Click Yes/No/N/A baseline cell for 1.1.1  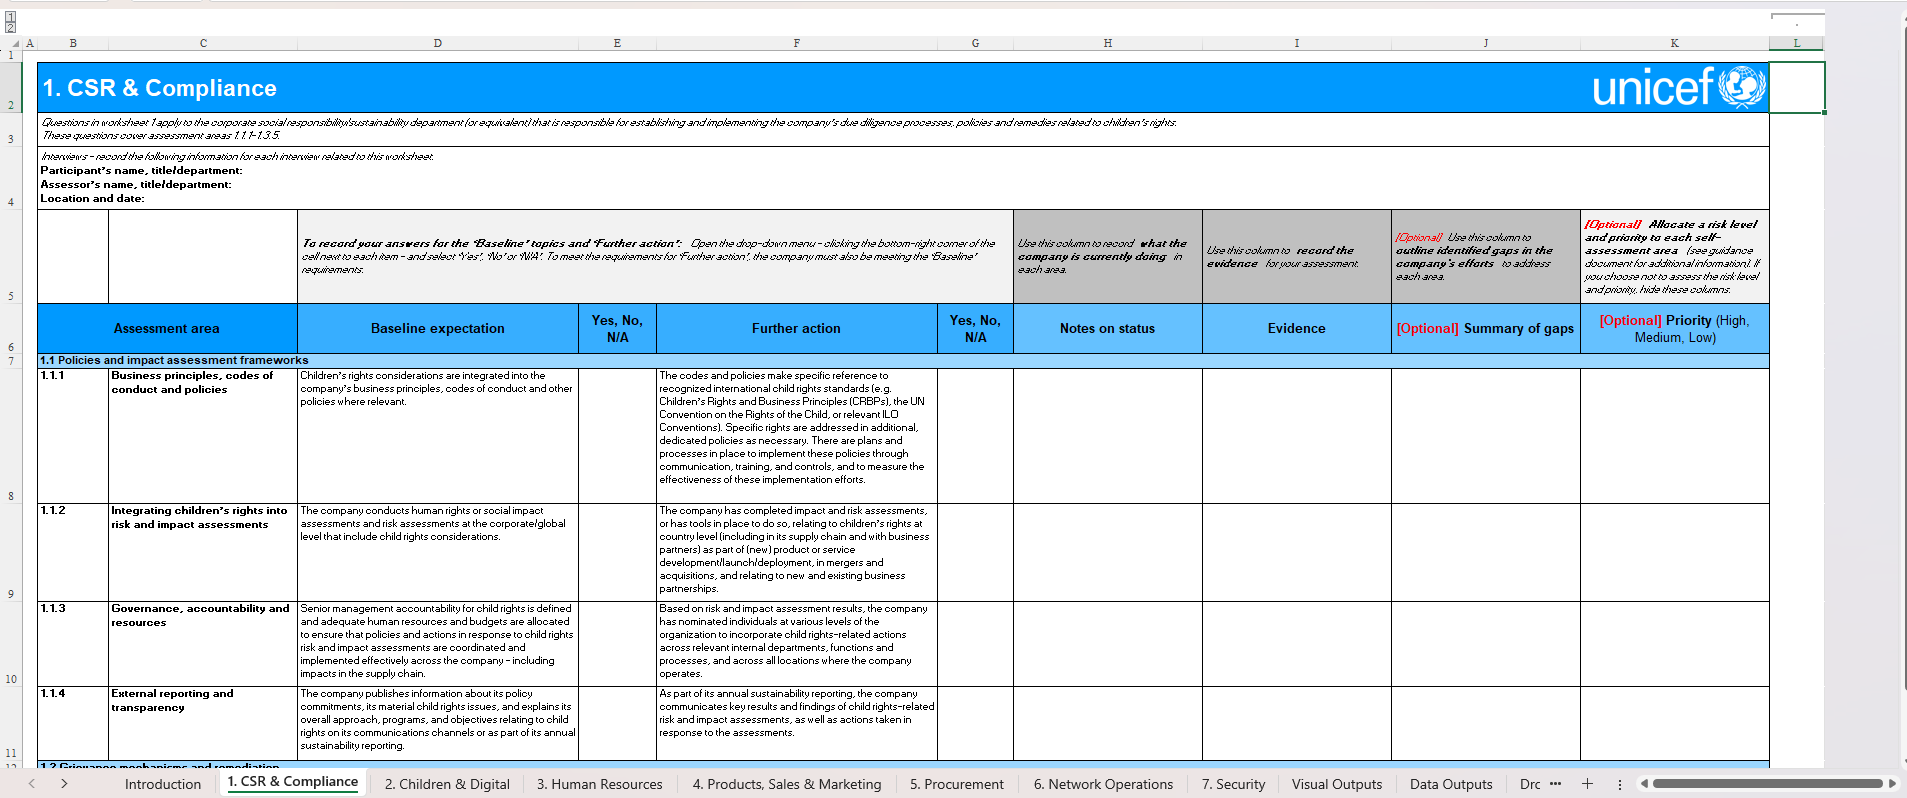[x=617, y=436]
